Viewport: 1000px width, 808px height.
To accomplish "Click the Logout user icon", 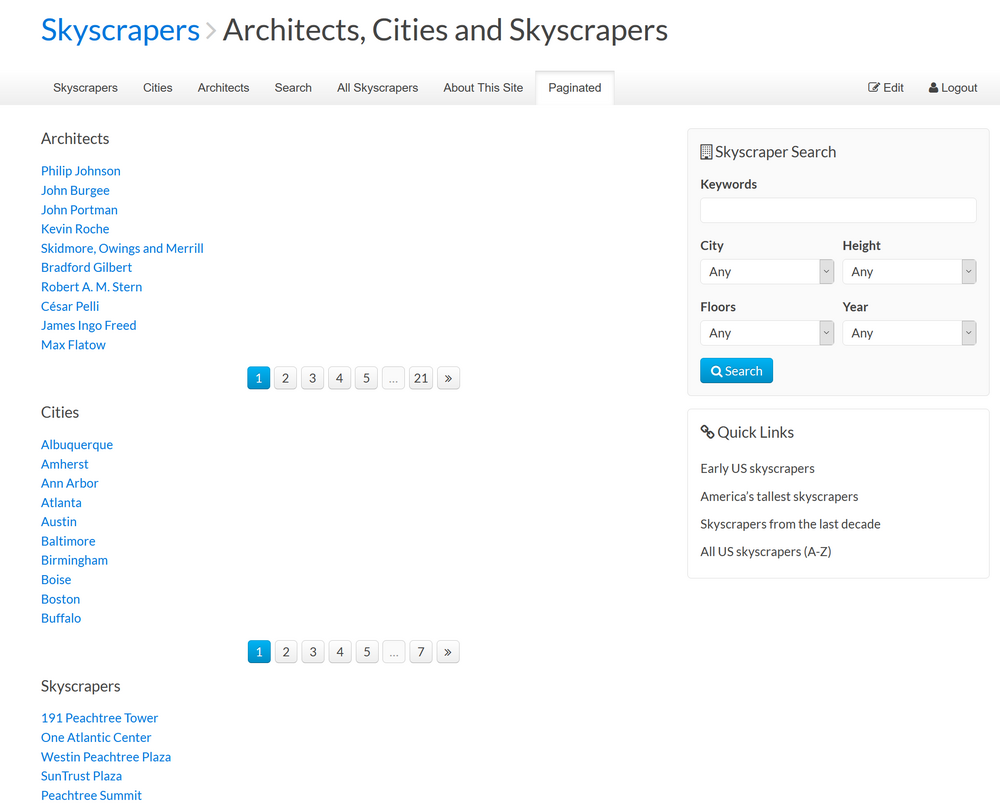I will coord(934,88).
